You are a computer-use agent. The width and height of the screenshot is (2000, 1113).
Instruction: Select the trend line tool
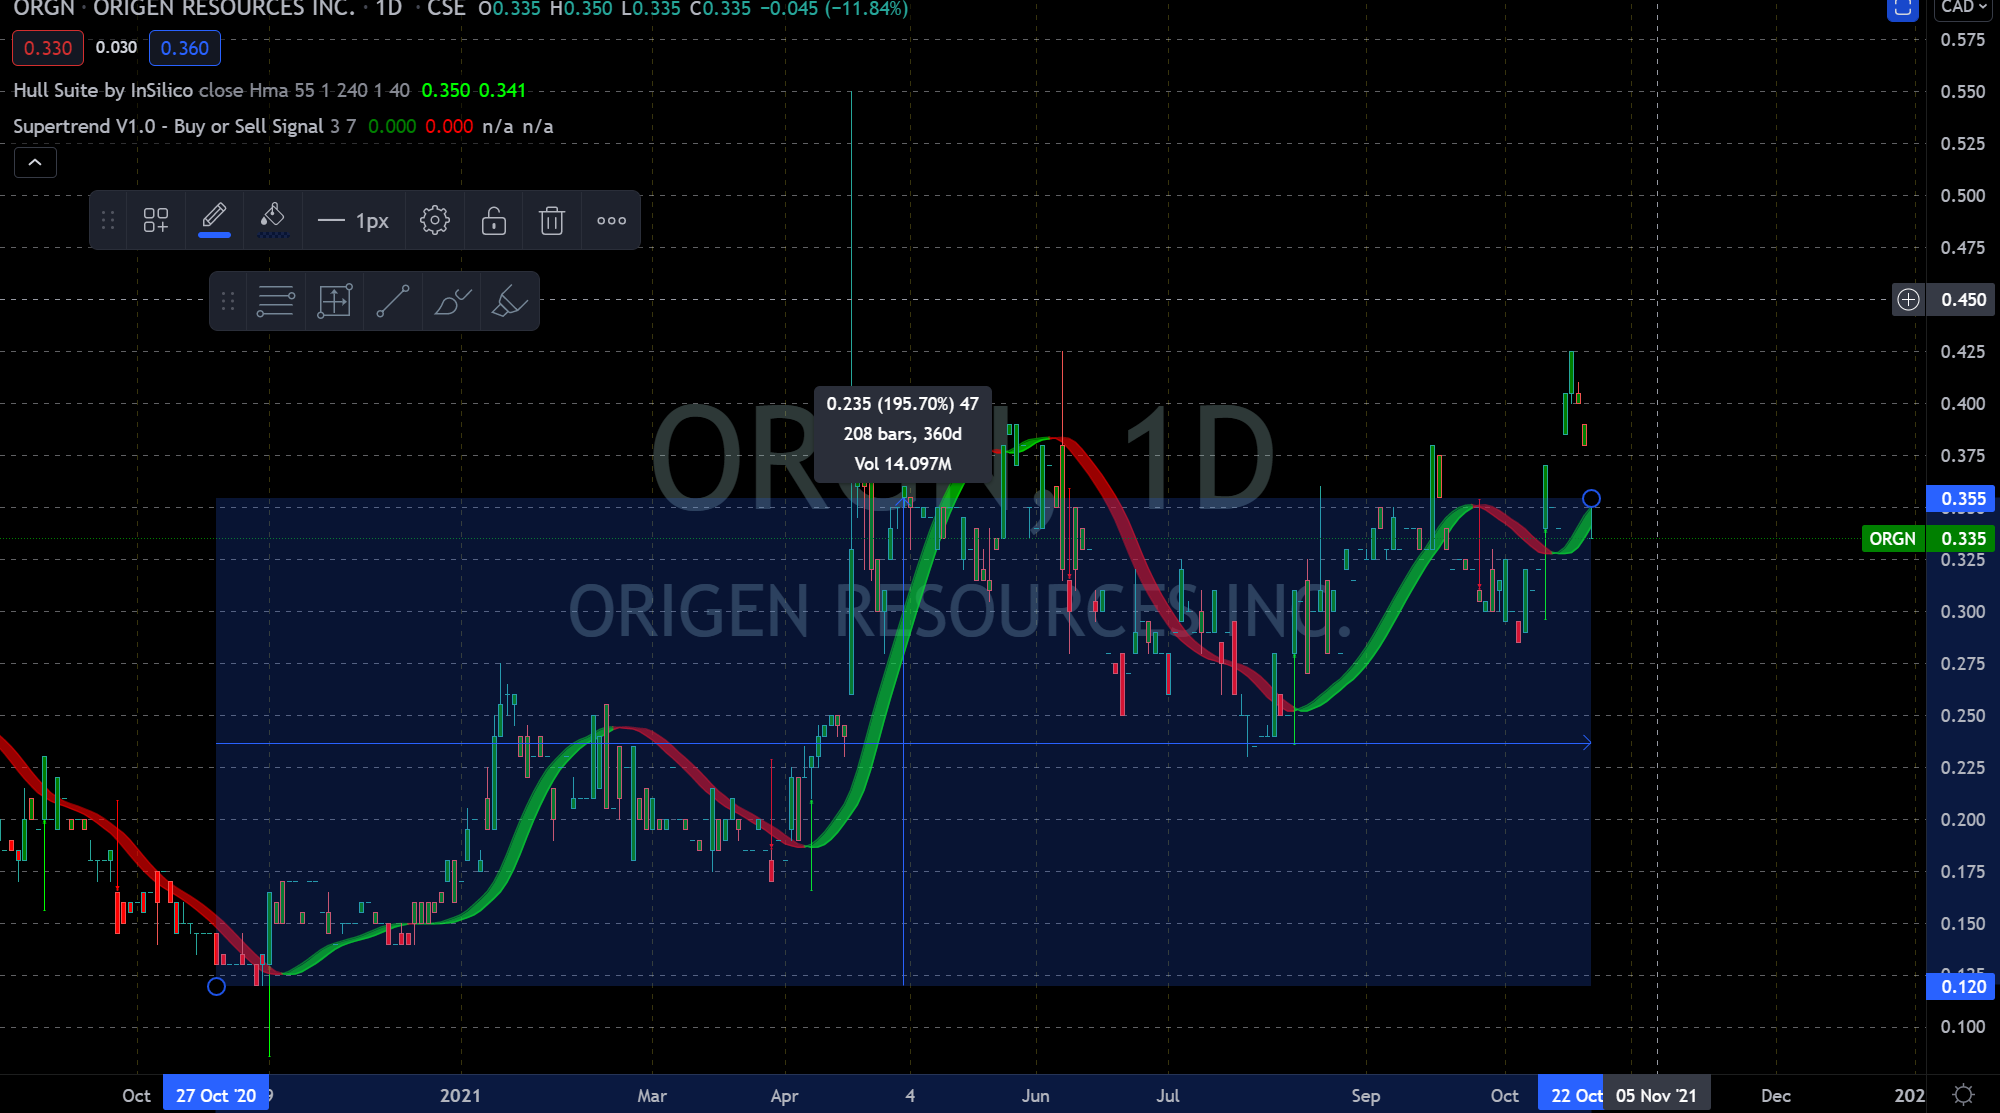[x=392, y=301]
